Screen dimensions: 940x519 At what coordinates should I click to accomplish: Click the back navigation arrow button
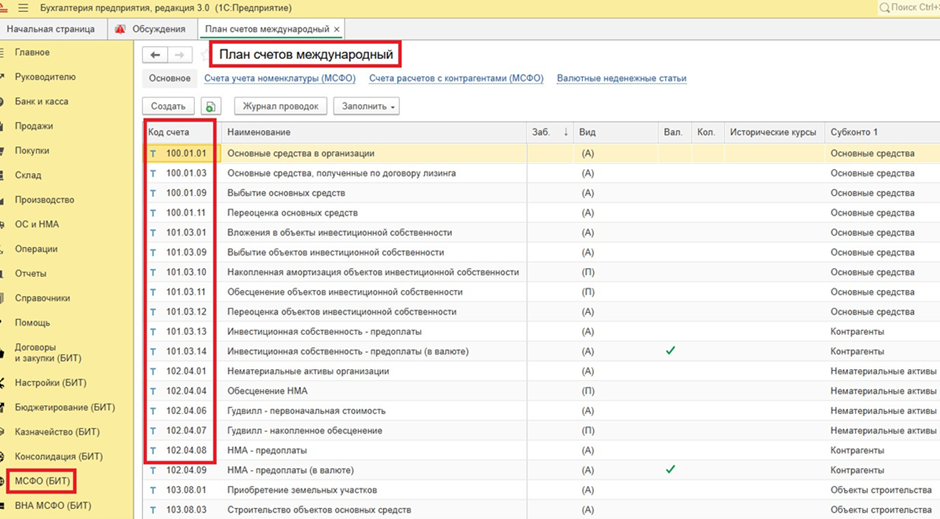click(x=155, y=55)
